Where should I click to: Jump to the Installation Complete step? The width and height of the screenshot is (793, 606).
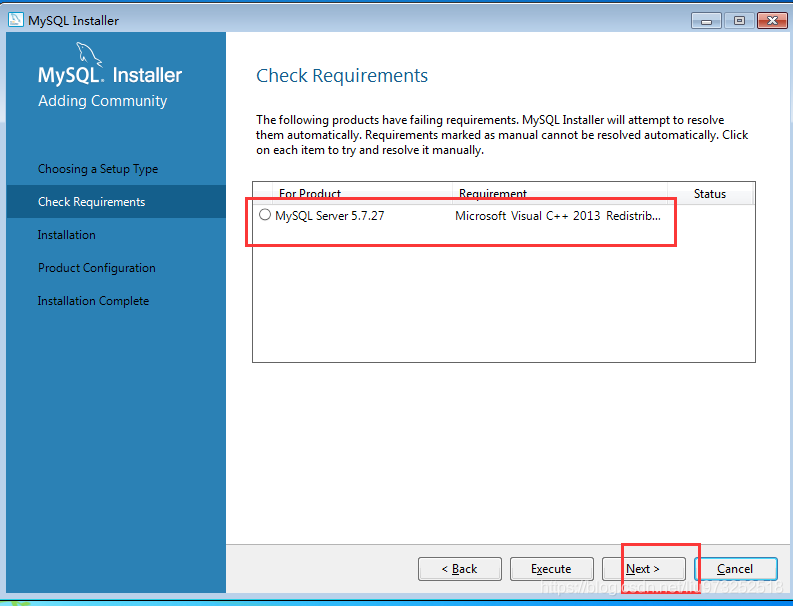pyautogui.click(x=93, y=301)
